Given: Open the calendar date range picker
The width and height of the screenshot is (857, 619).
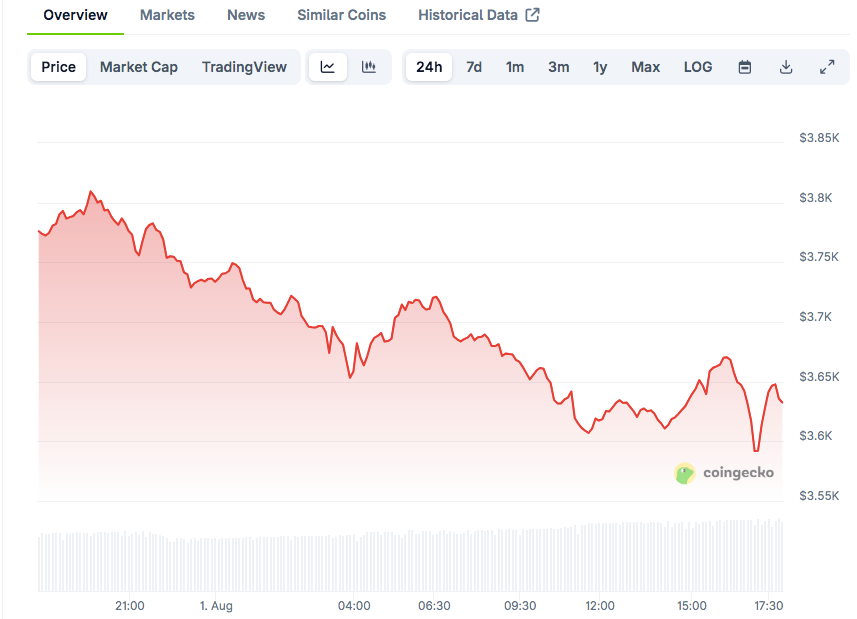Looking at the screenshot, I should tap(745, 67).
